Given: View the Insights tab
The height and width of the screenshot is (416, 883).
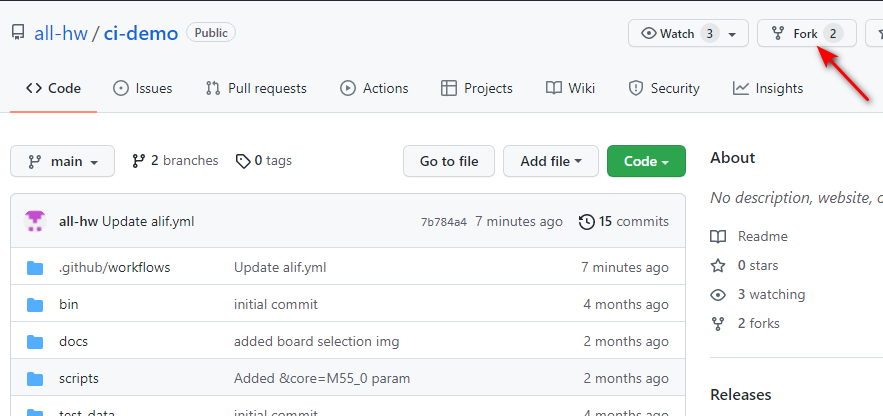Looking at the screenshot, I should [768, 88].
